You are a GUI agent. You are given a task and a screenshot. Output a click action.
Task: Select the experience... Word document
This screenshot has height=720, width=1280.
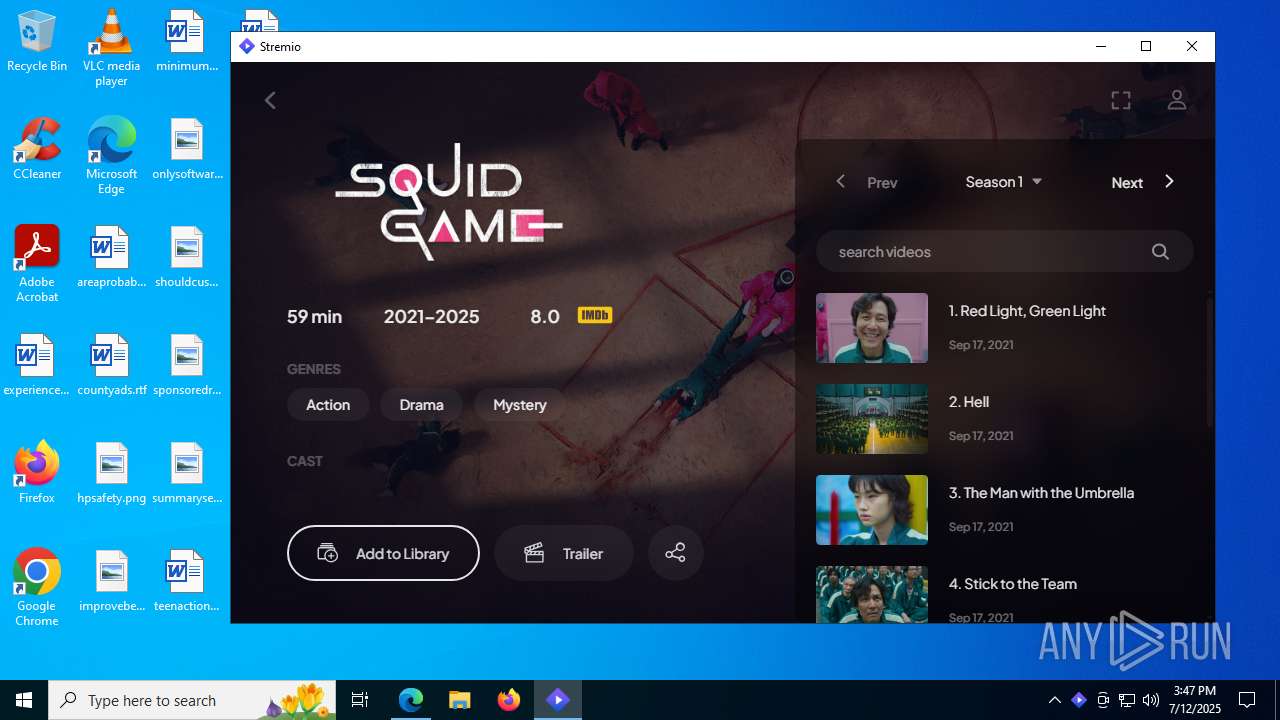[37, 365]
